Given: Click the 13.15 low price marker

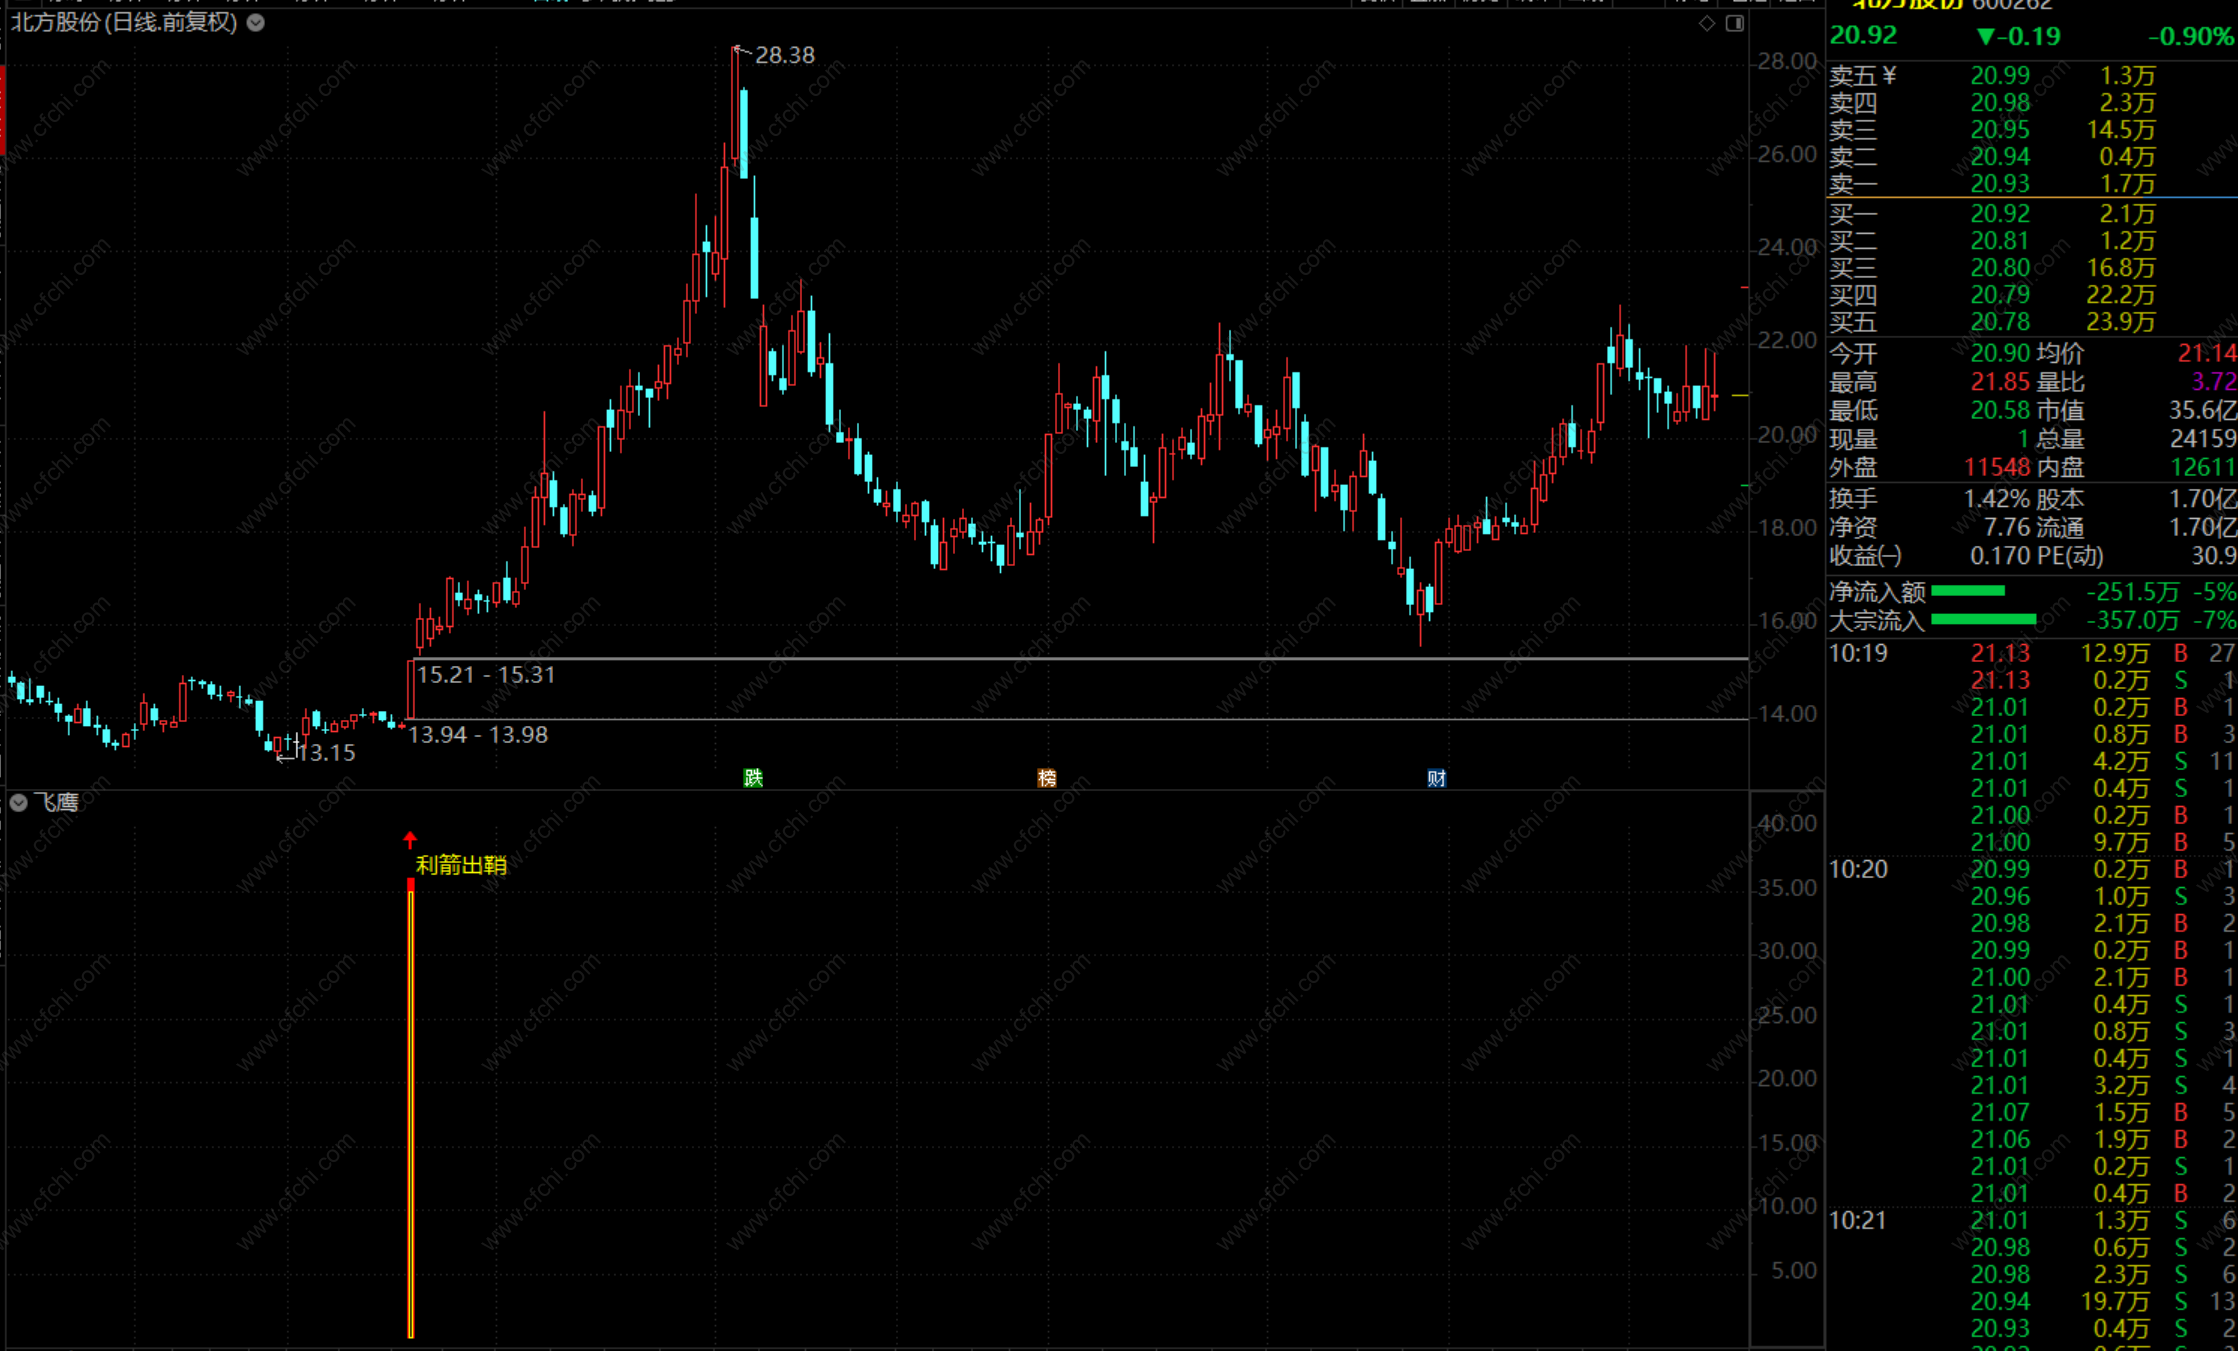Looking at the screenshot, I should click(x=326, y=753).
